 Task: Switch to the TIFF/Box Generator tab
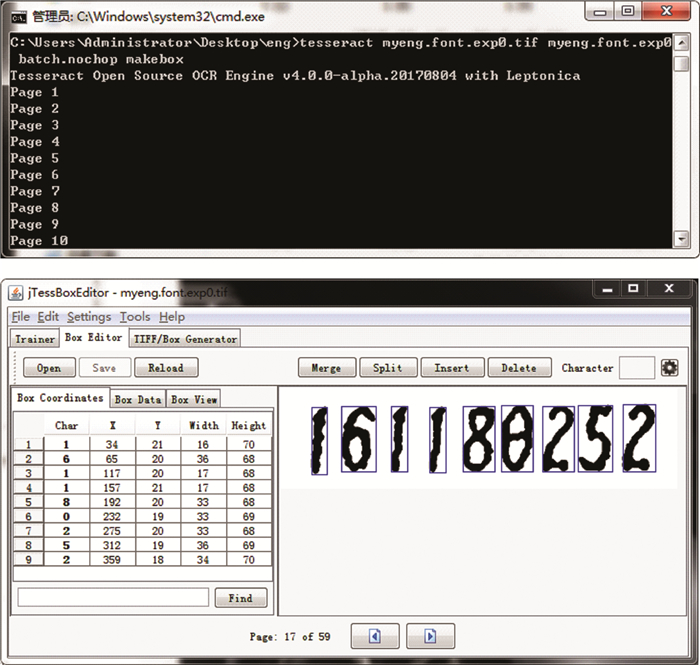184,339
